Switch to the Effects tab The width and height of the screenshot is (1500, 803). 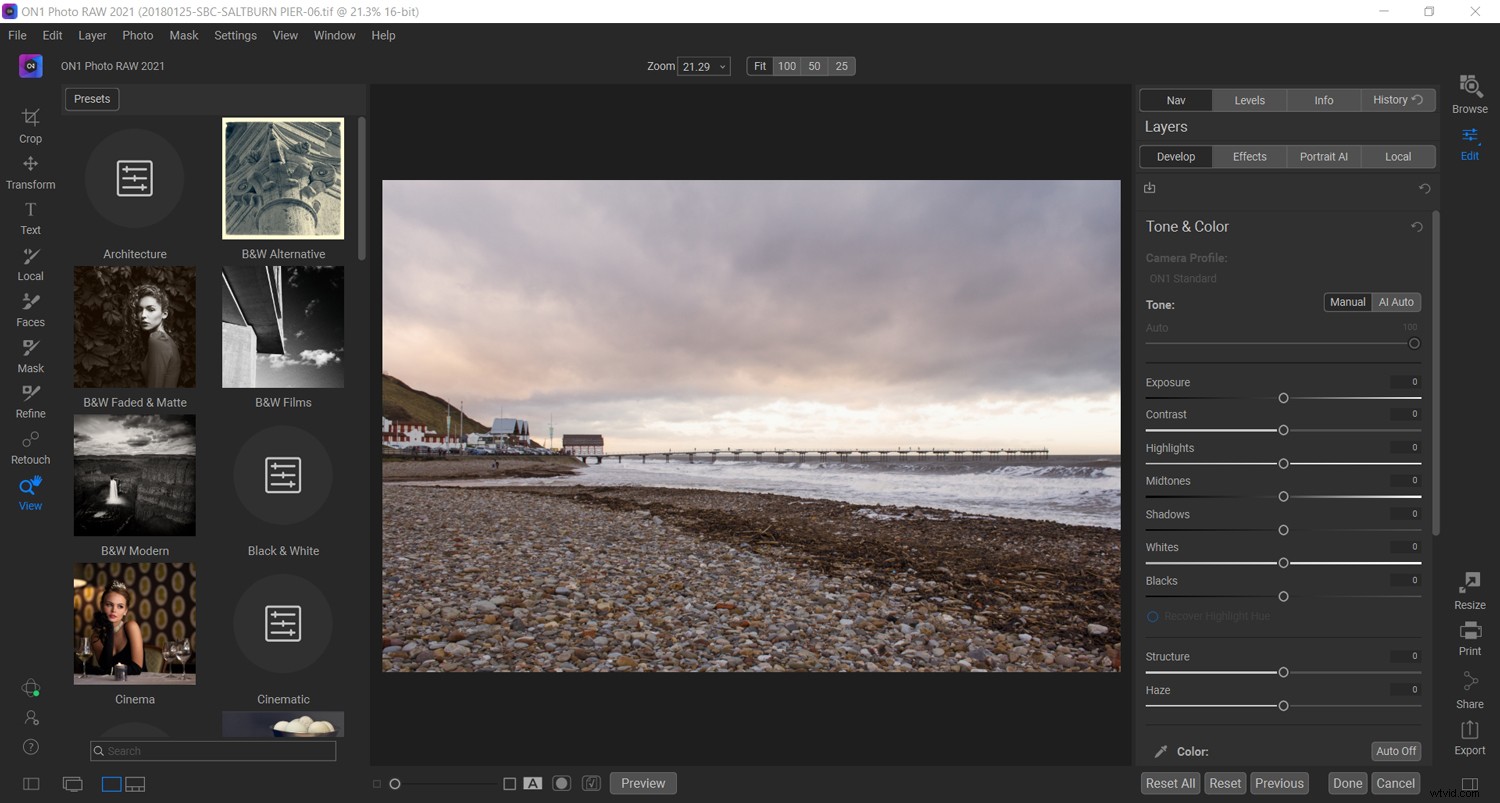tap(1249, 156)
